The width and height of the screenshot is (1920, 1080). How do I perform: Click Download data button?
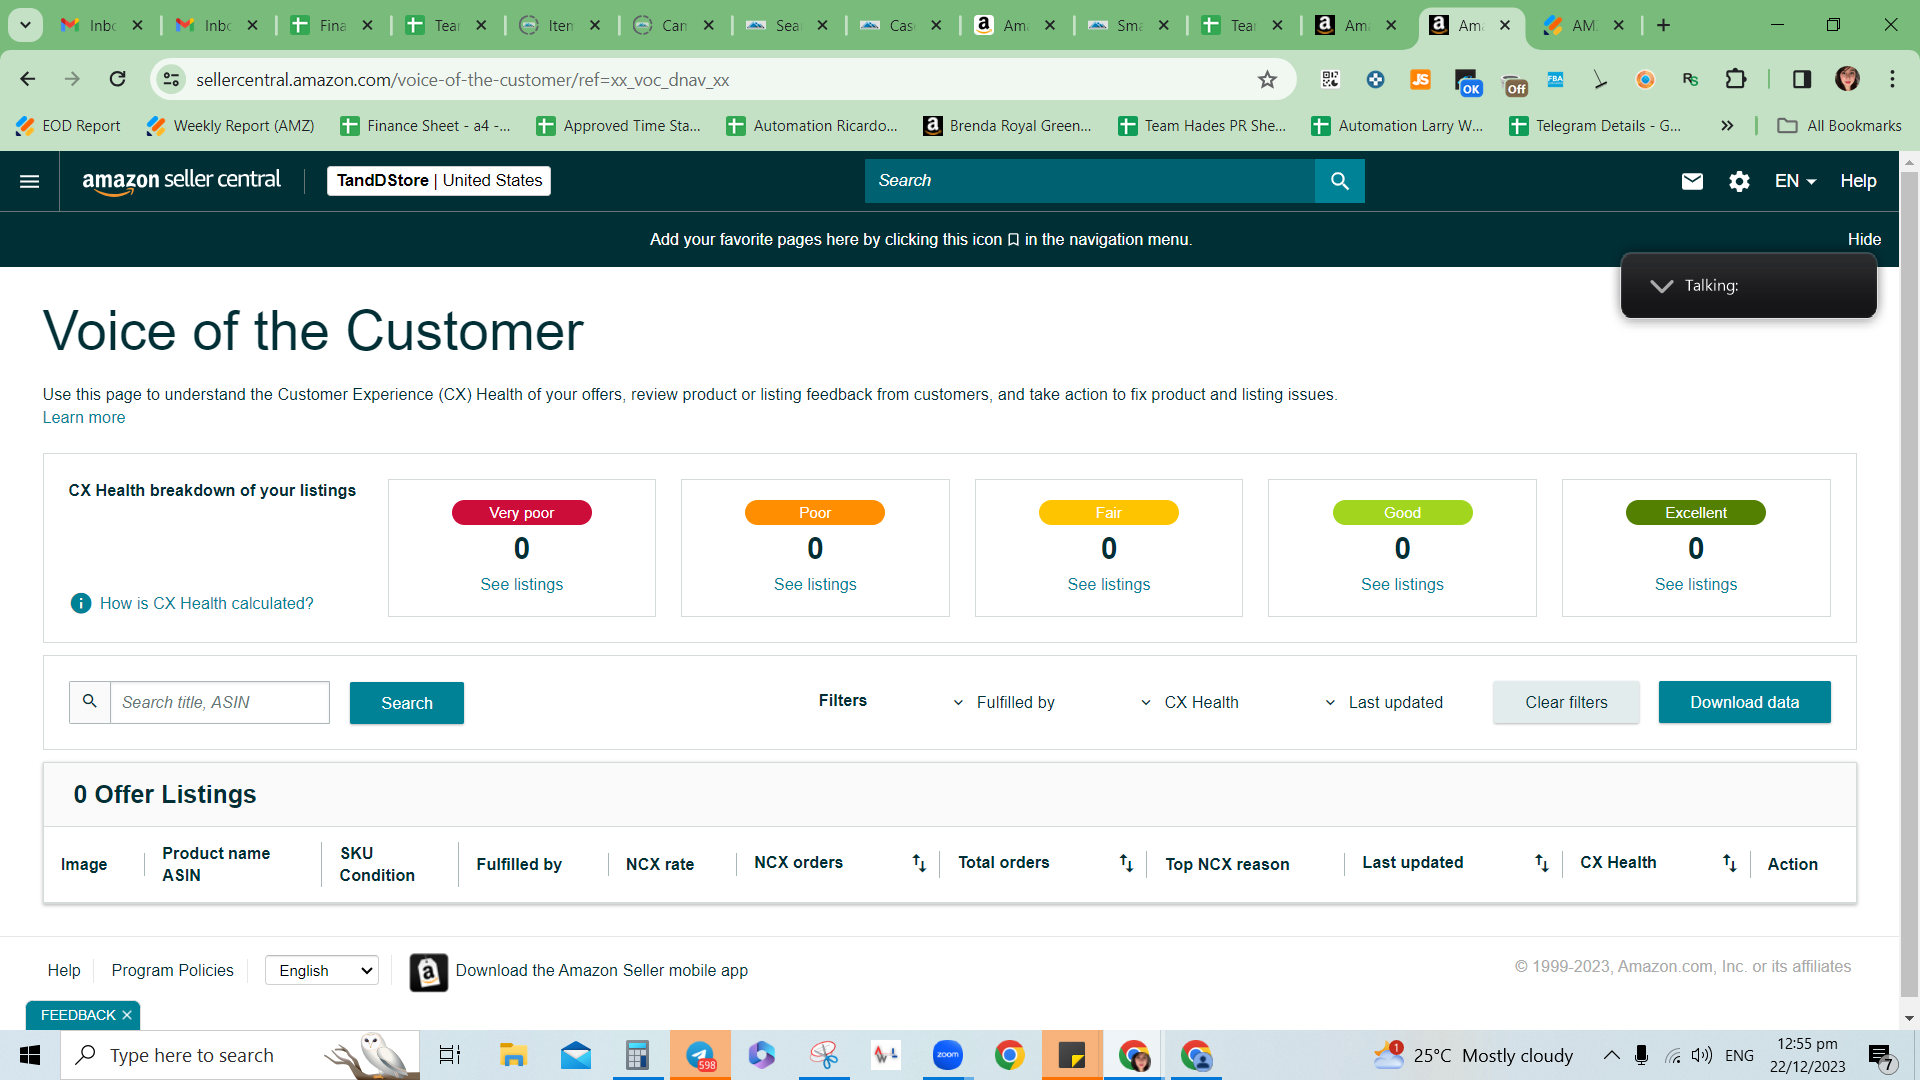tap(1744, 702)
